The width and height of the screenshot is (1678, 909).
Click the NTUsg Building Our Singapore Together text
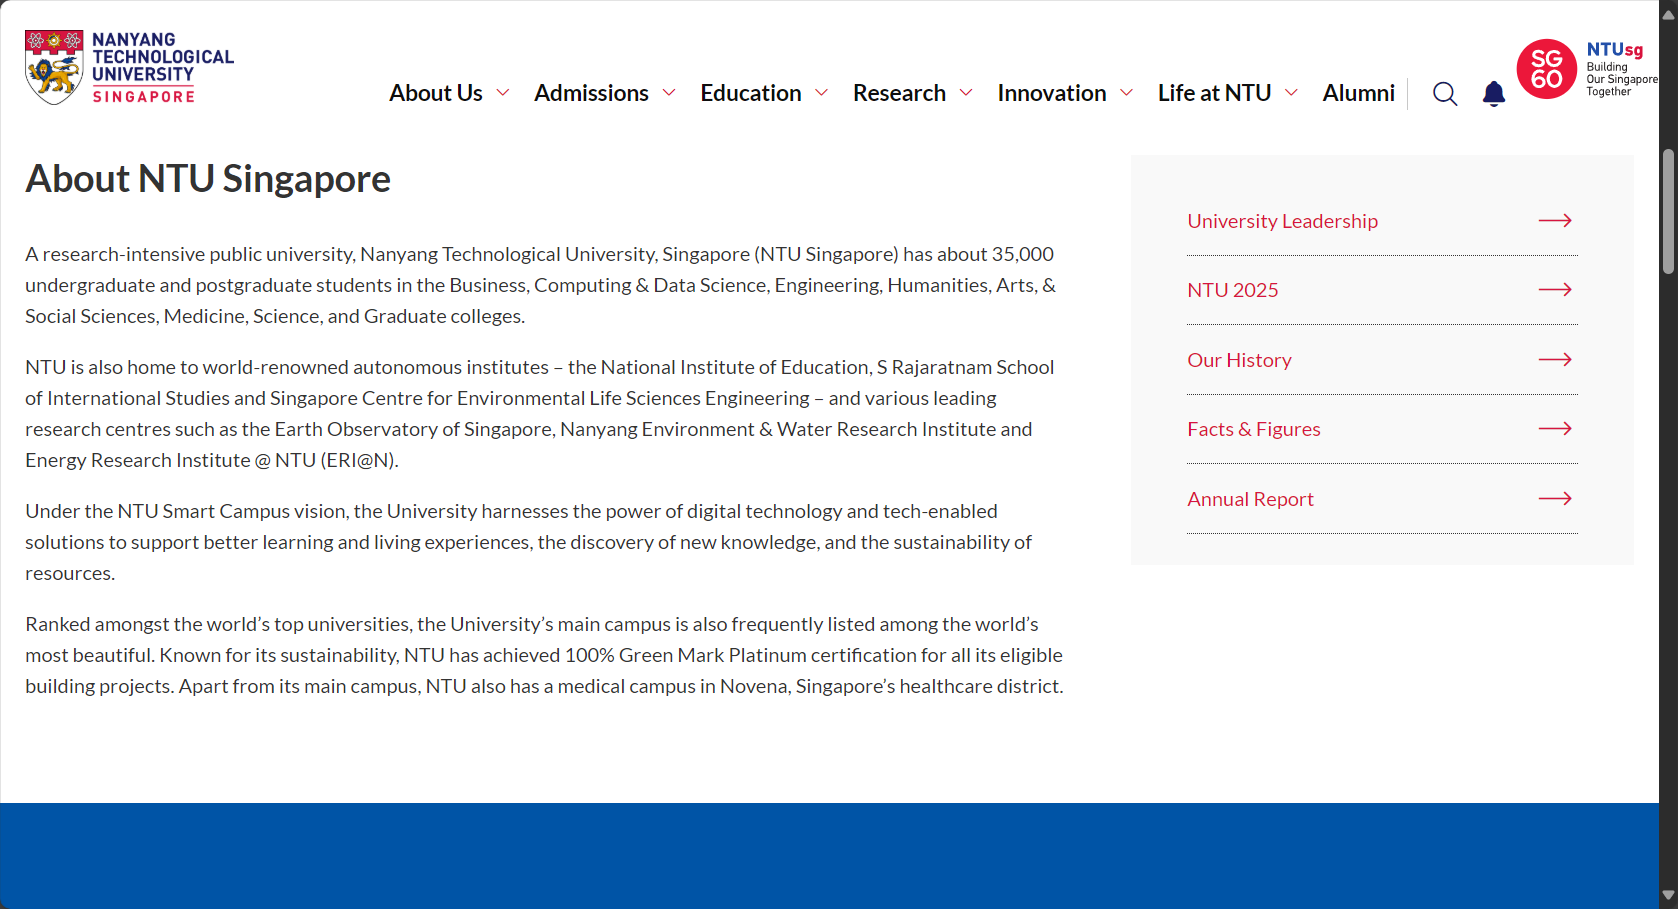(x=1621, y=69)
